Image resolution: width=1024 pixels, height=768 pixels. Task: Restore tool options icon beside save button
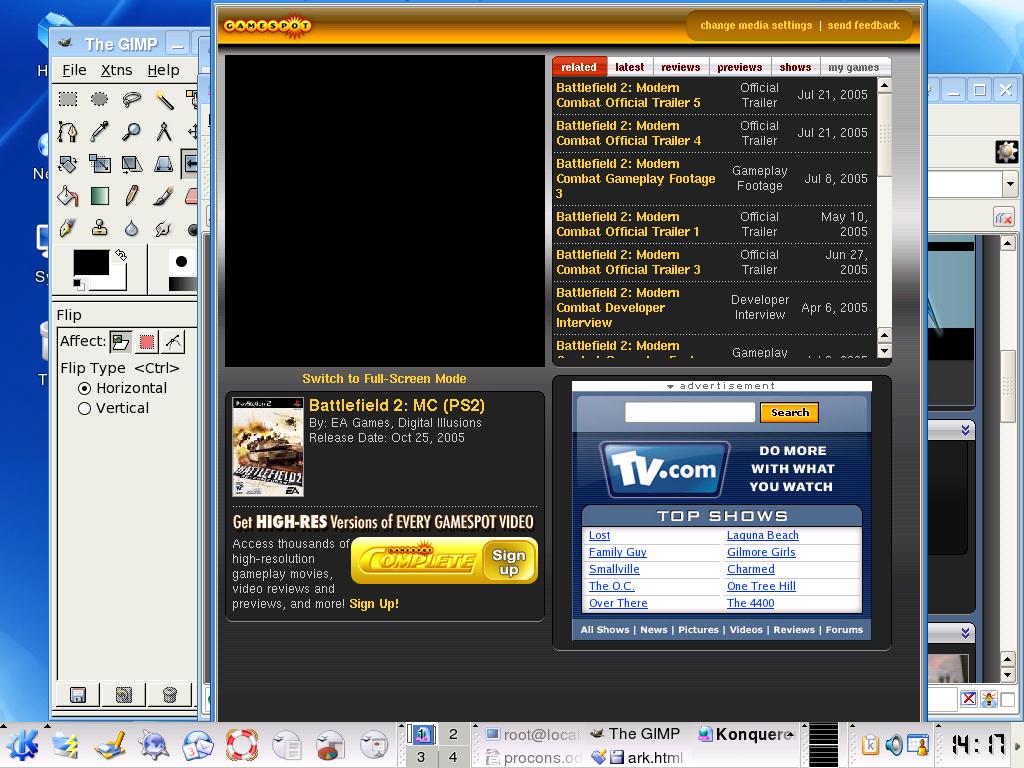[x=123, y=694]
